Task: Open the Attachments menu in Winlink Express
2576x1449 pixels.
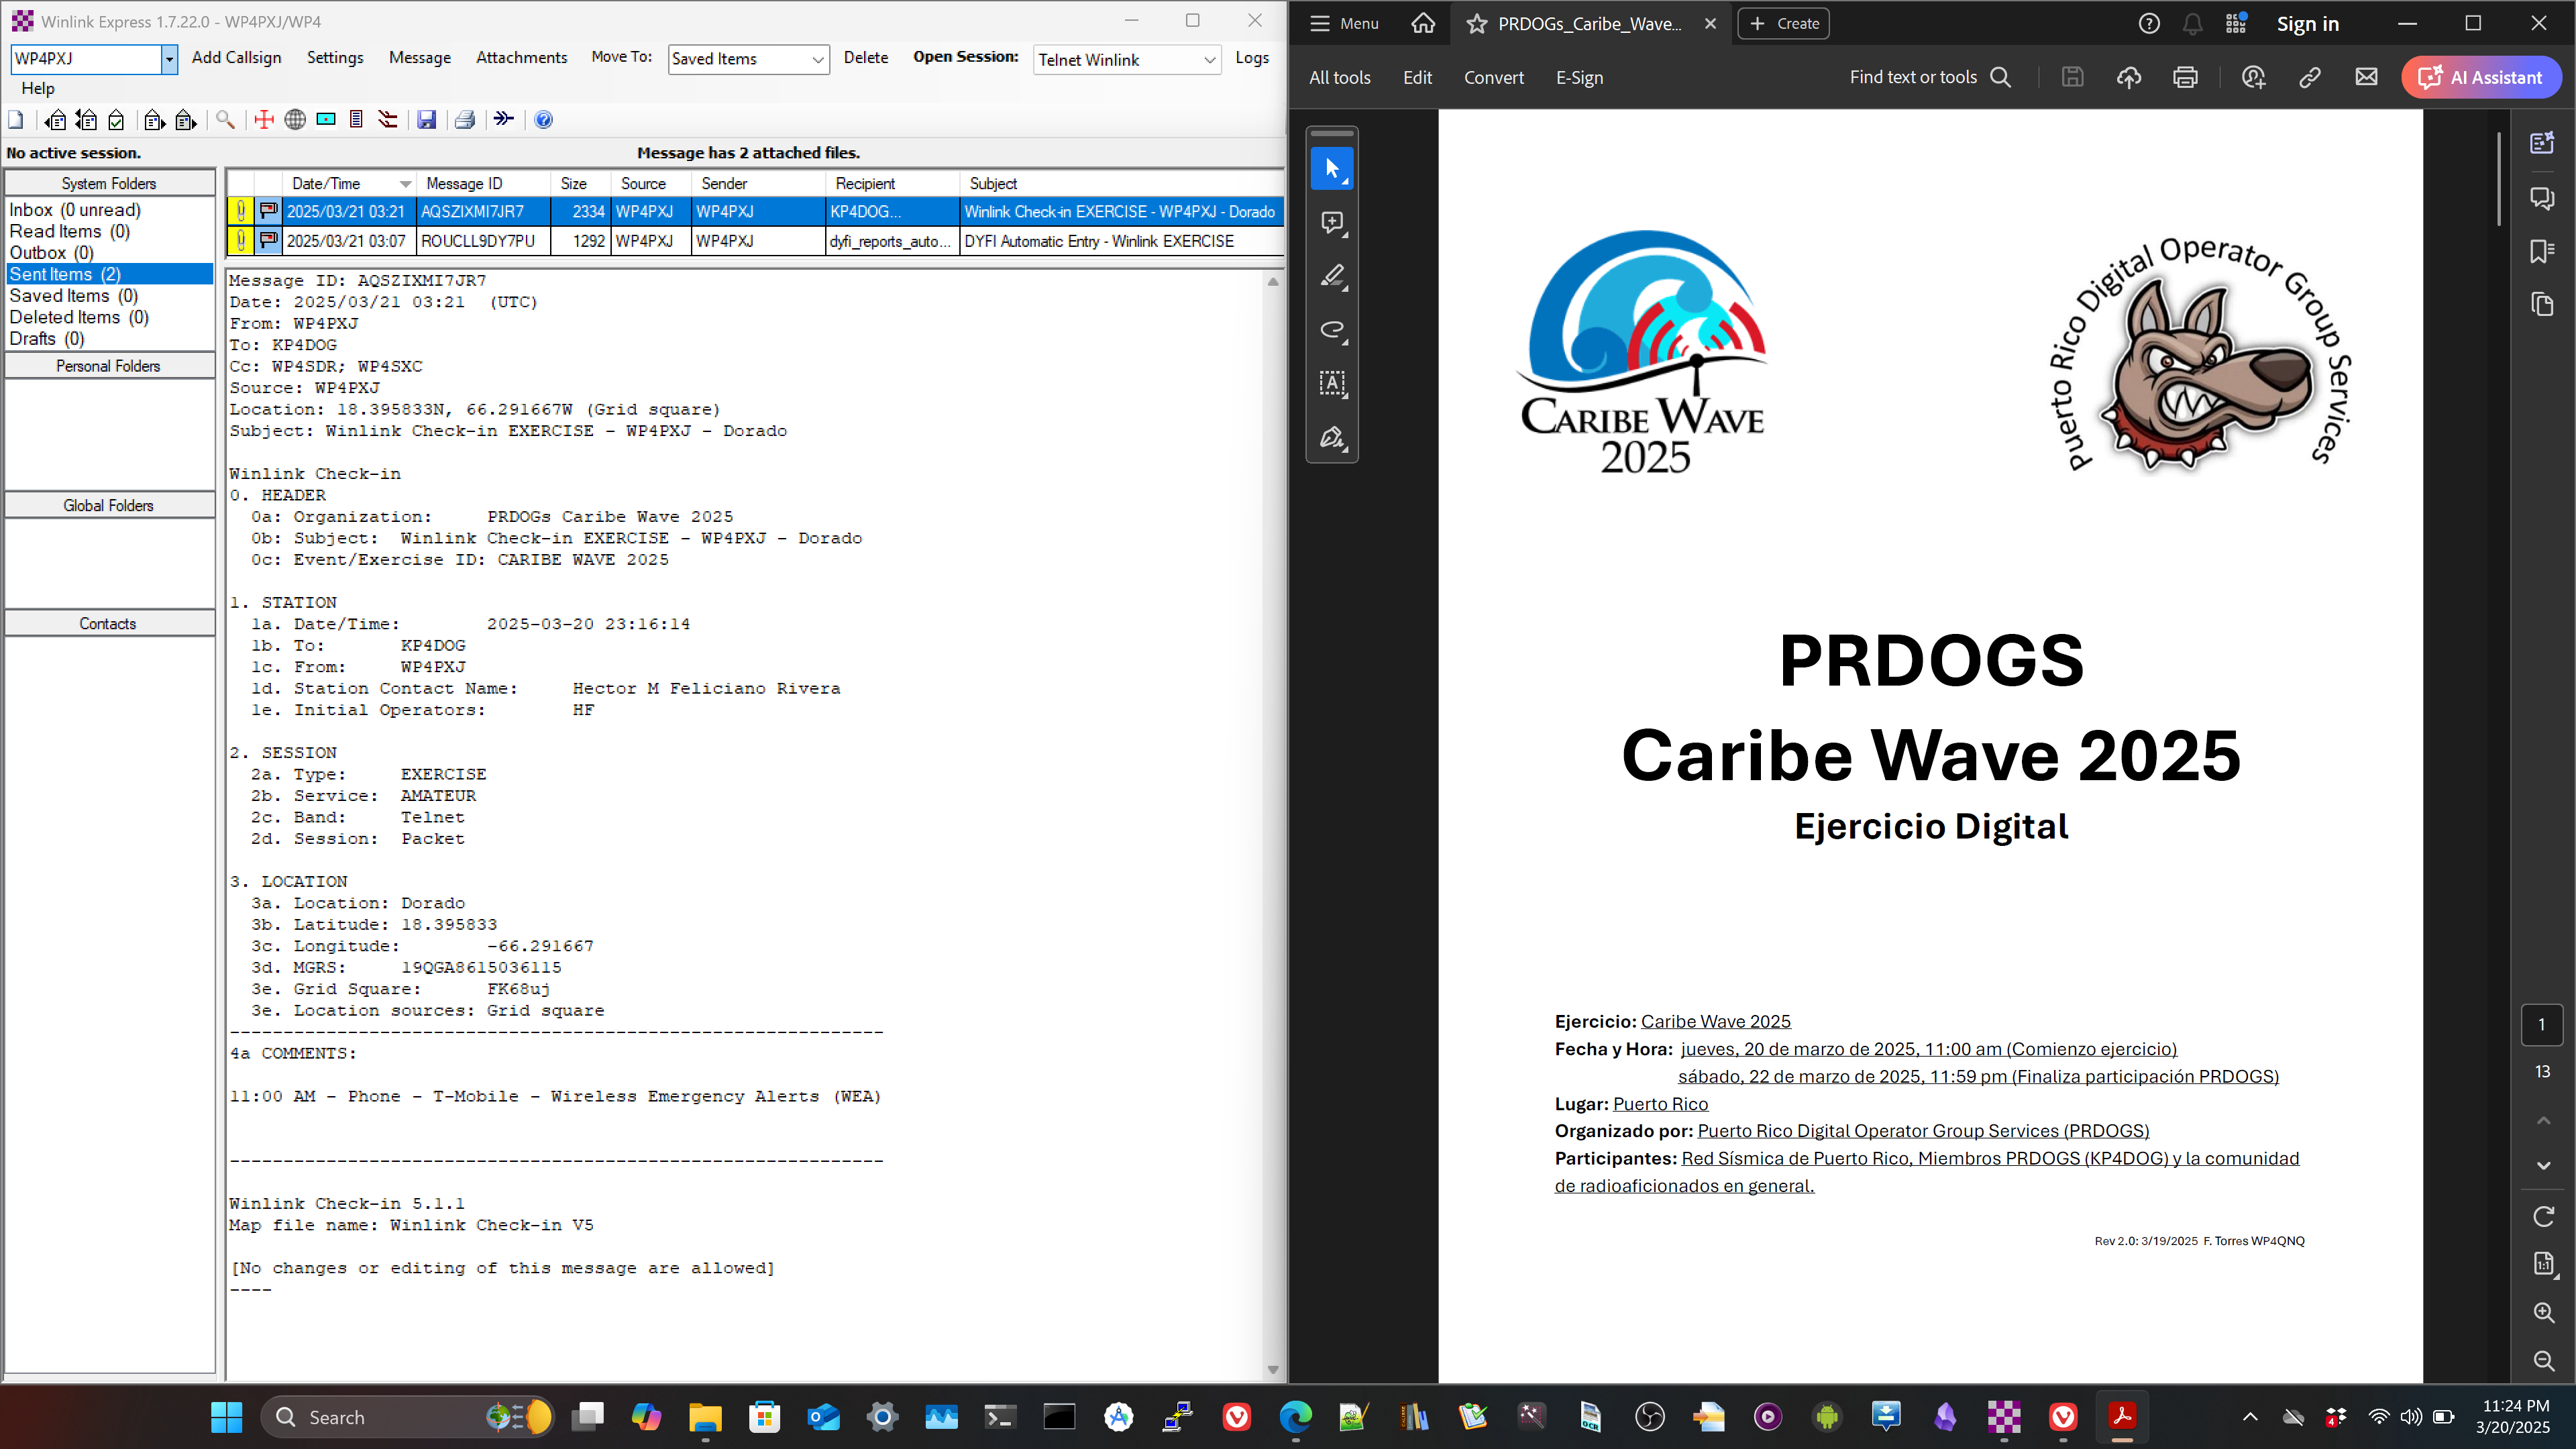Action: (x=521, y=58)
